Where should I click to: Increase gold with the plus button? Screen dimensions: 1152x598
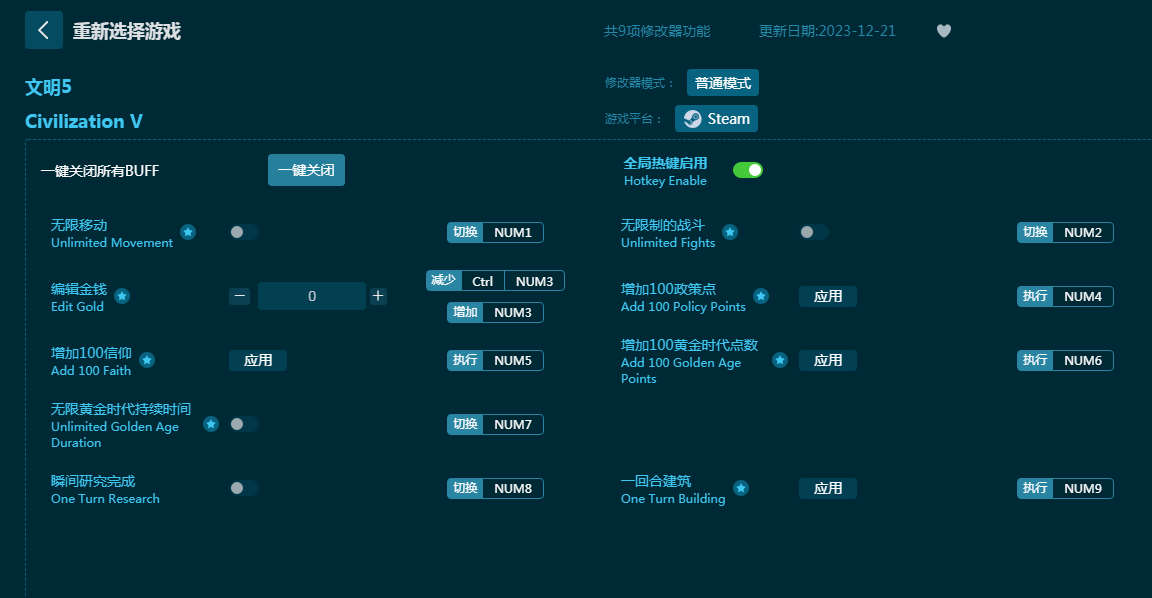(378, 296)
